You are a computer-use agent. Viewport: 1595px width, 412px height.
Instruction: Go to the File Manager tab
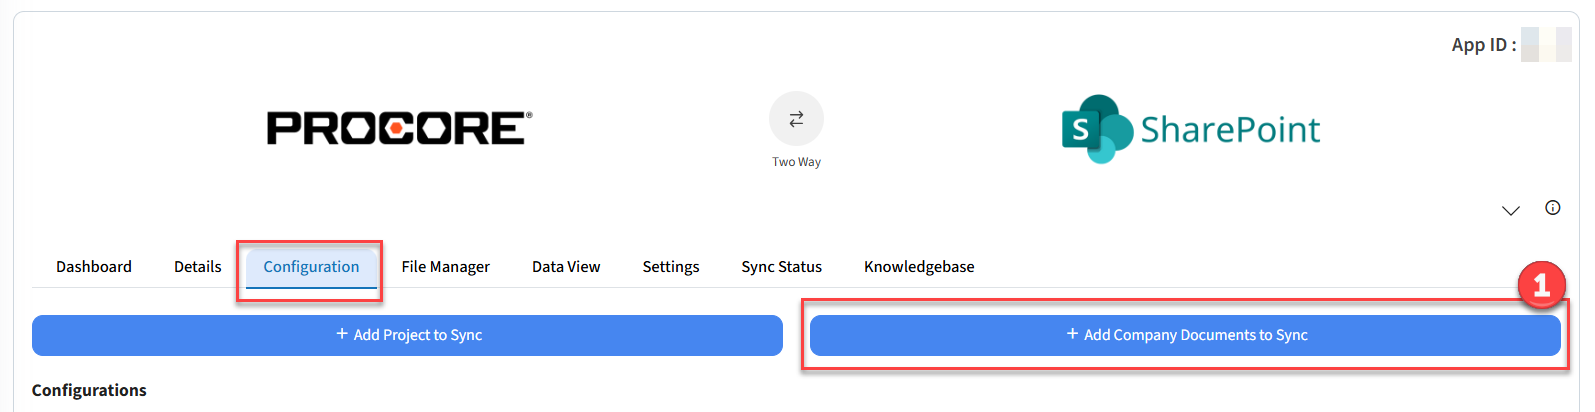tap(445, 267)
